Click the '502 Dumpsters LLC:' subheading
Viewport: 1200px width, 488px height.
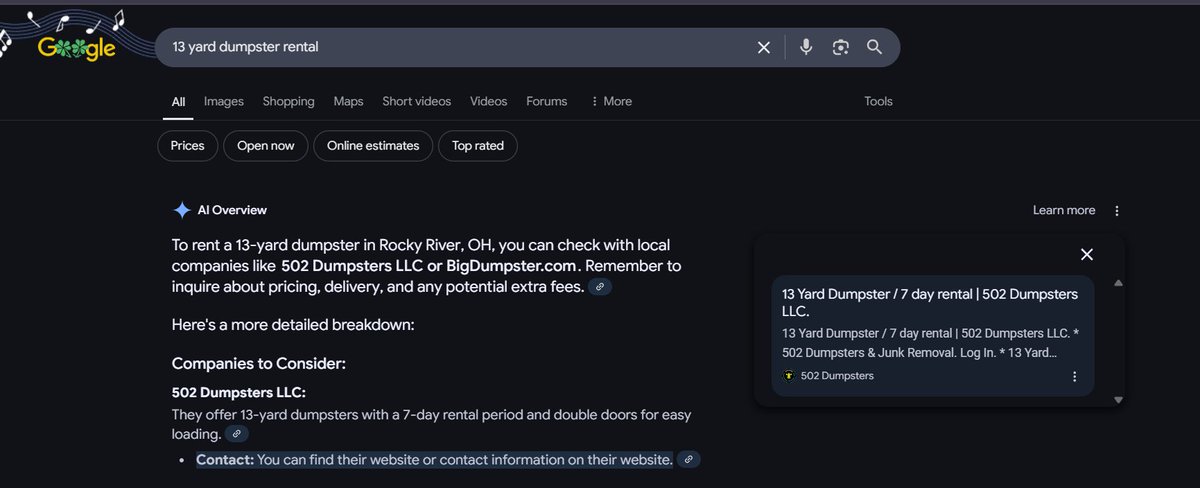pyautogui.click(x=239, y=393)
